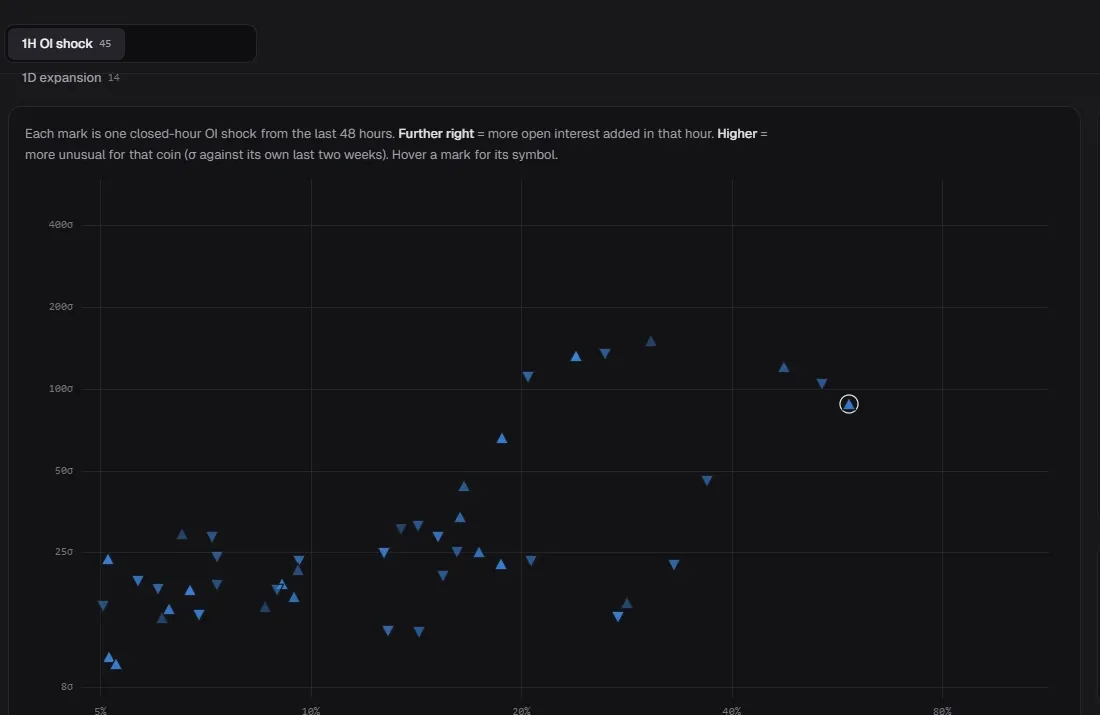The height and width of the screenshot is (715, 1100).
Task: Click the 40% x-axis label
Action: [x=732, y=711]
